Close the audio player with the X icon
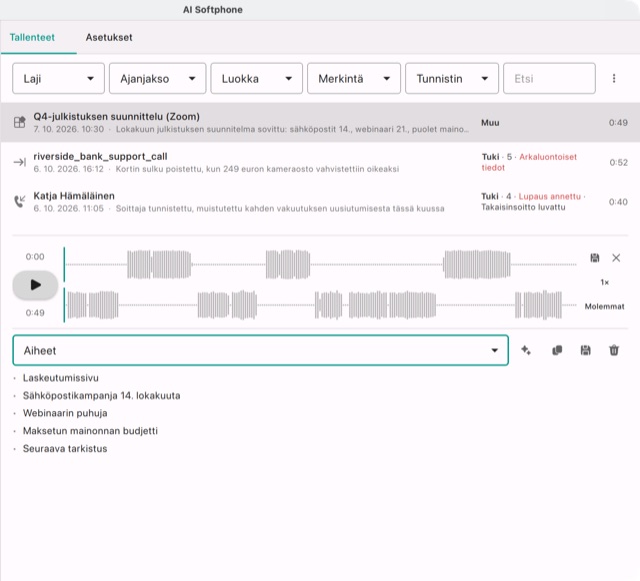The width and height of the screenshot is (640, 581). click(x=616, y=258)
